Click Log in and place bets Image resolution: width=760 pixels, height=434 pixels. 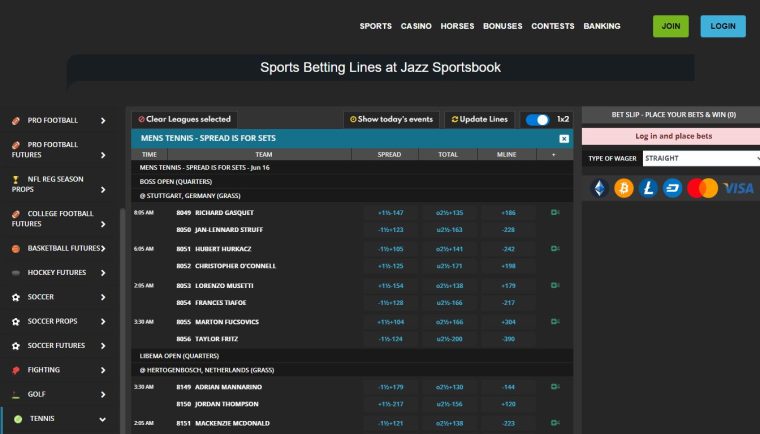pyautogui.click(x=673, y=136)
